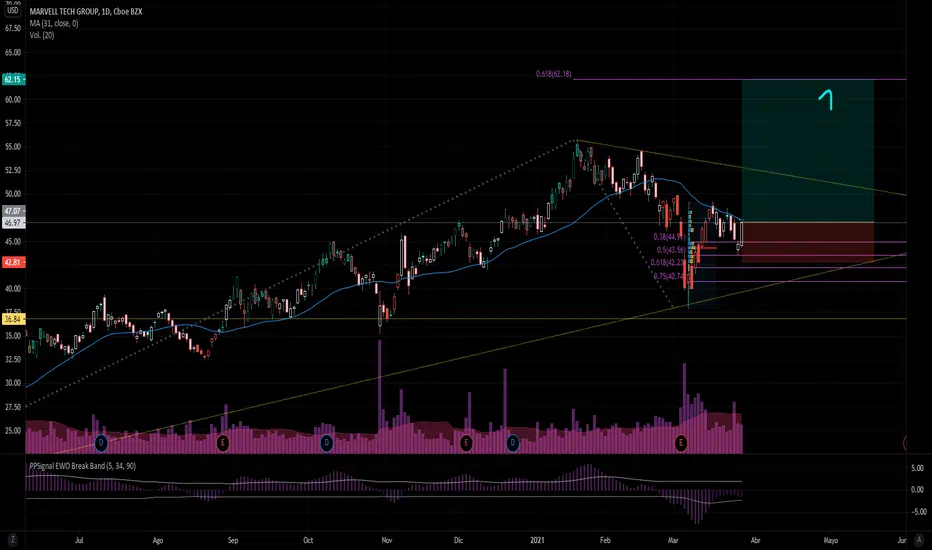
Task: Click the green 62.15 price label
Action: point(12,79)
